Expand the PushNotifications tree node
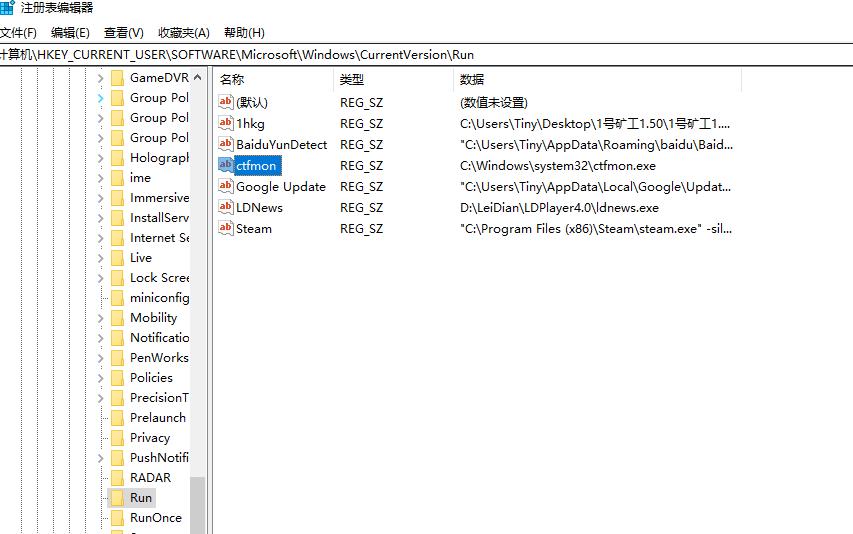The height and width of the screenshot is (534, 853). click(101, 458)
